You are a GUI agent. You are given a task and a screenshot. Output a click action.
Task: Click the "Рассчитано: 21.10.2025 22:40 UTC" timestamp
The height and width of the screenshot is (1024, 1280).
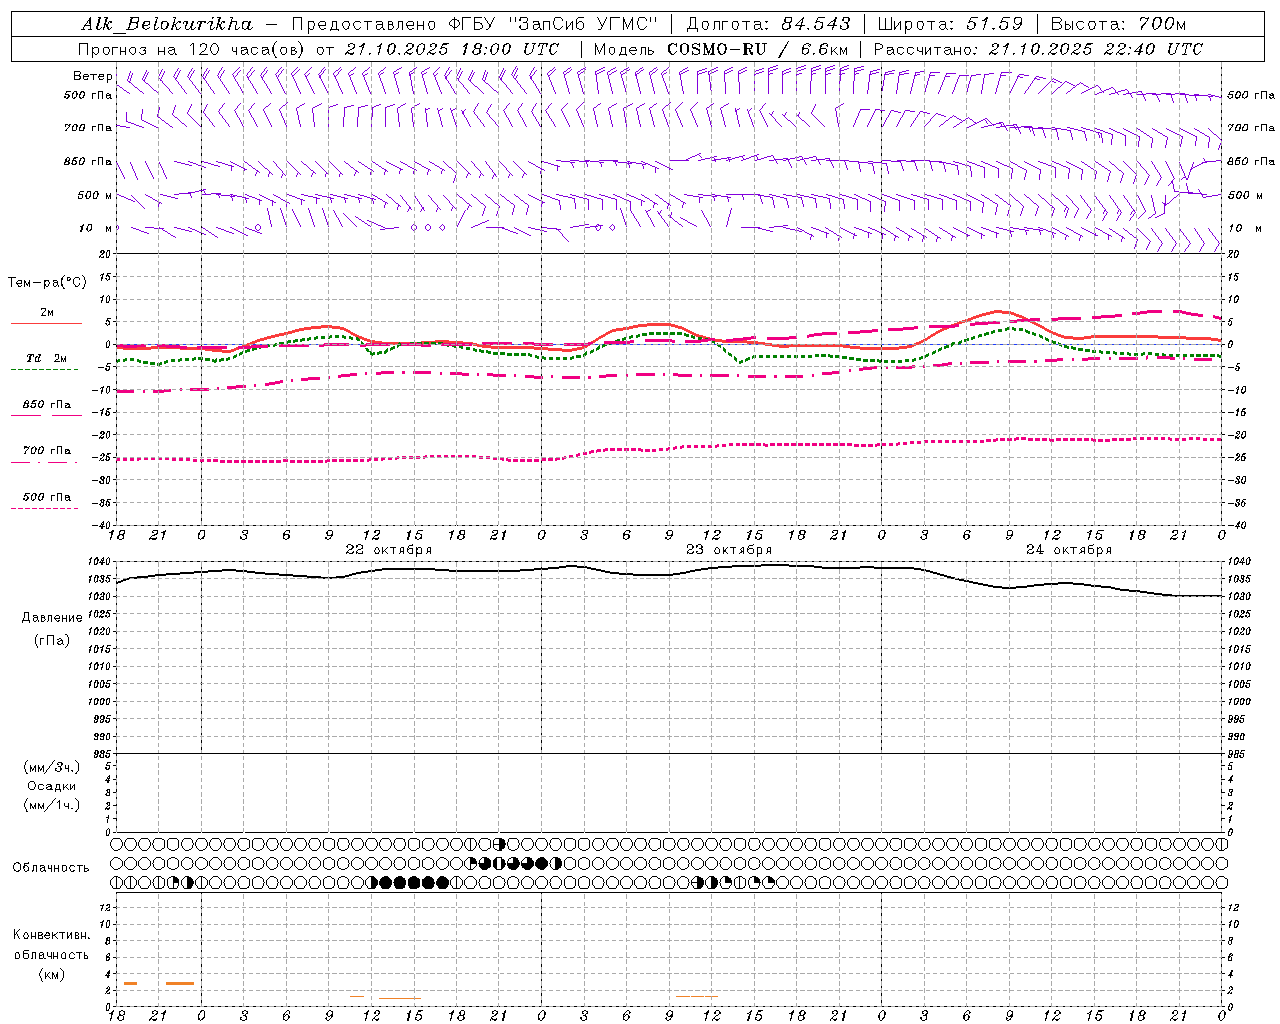pos(1038,49)
